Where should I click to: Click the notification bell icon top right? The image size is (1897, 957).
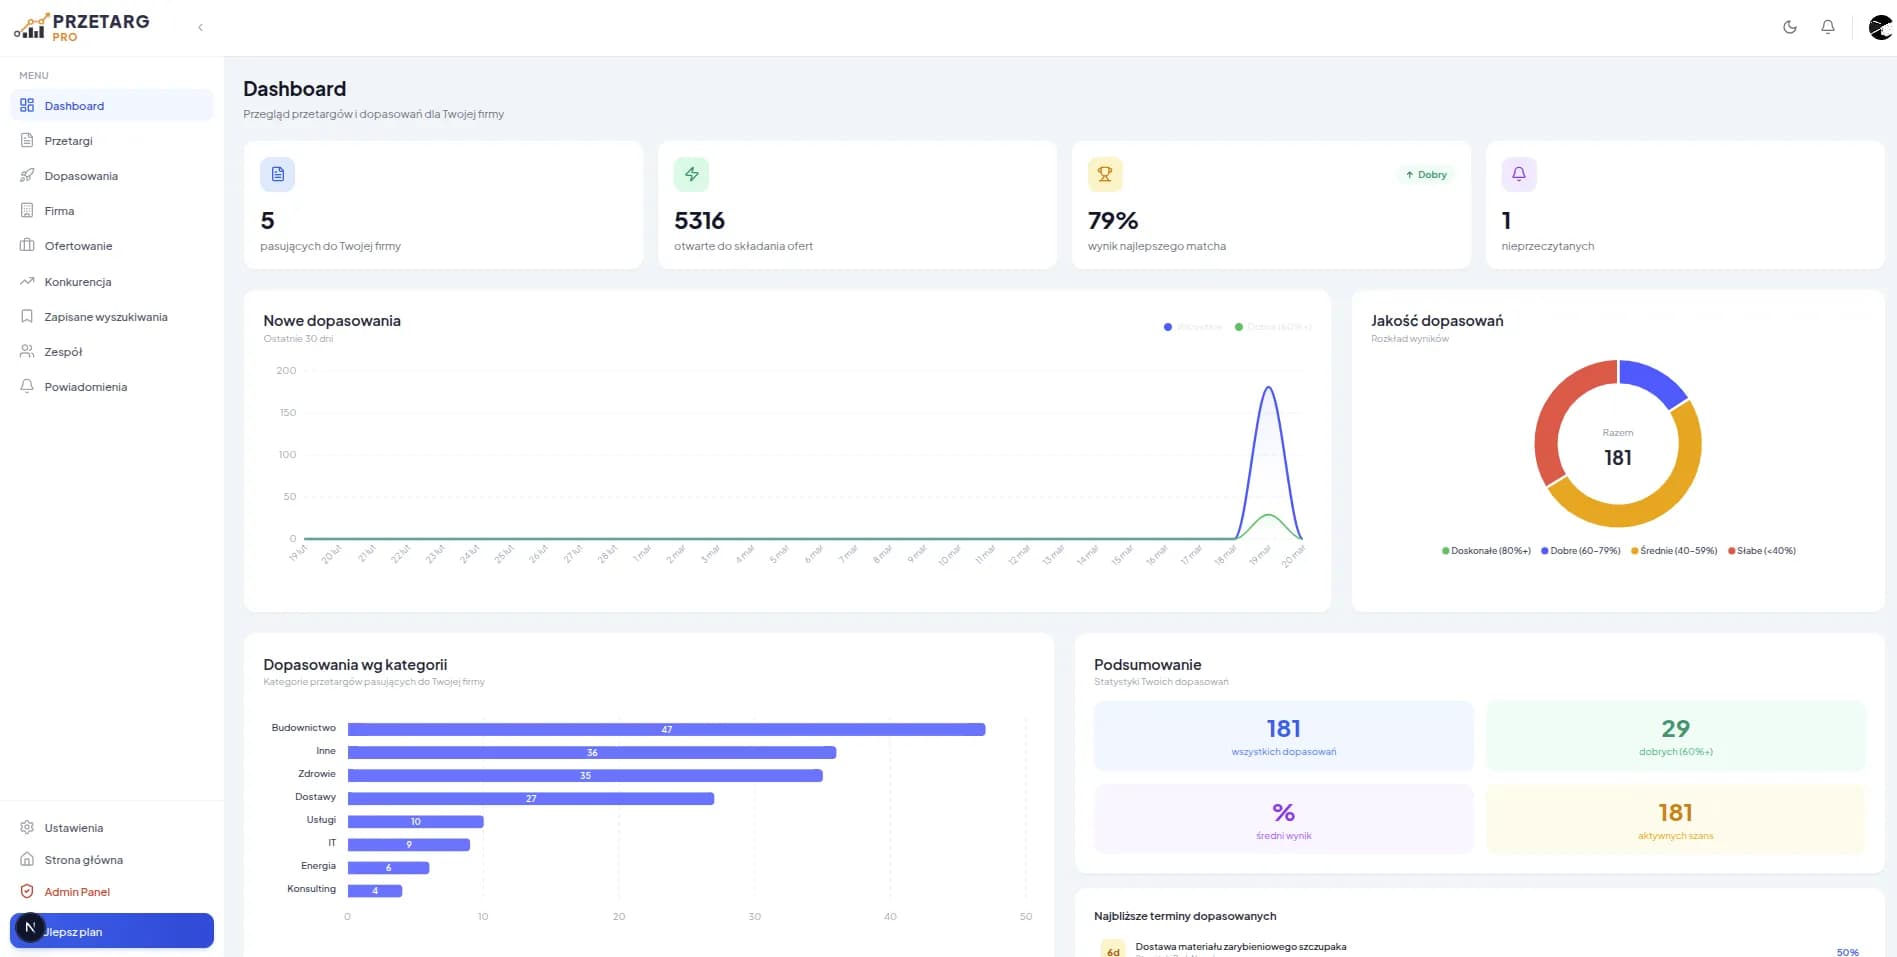(x=1828, y=27)
